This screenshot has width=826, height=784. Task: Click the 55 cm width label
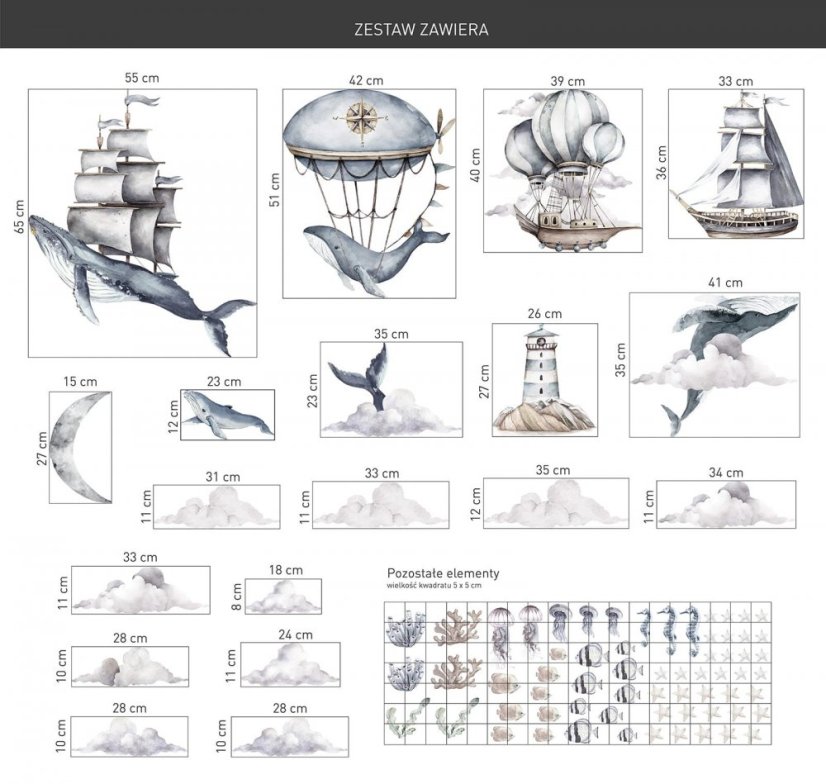click(141, 77)
